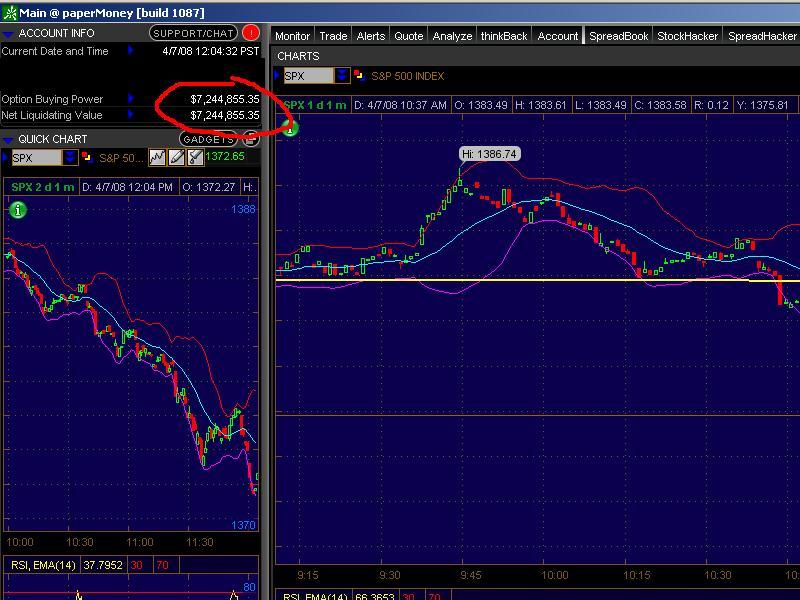
Task: Open the Quick Chart SPX symbol dropdown
Action: tap(70, 157)
